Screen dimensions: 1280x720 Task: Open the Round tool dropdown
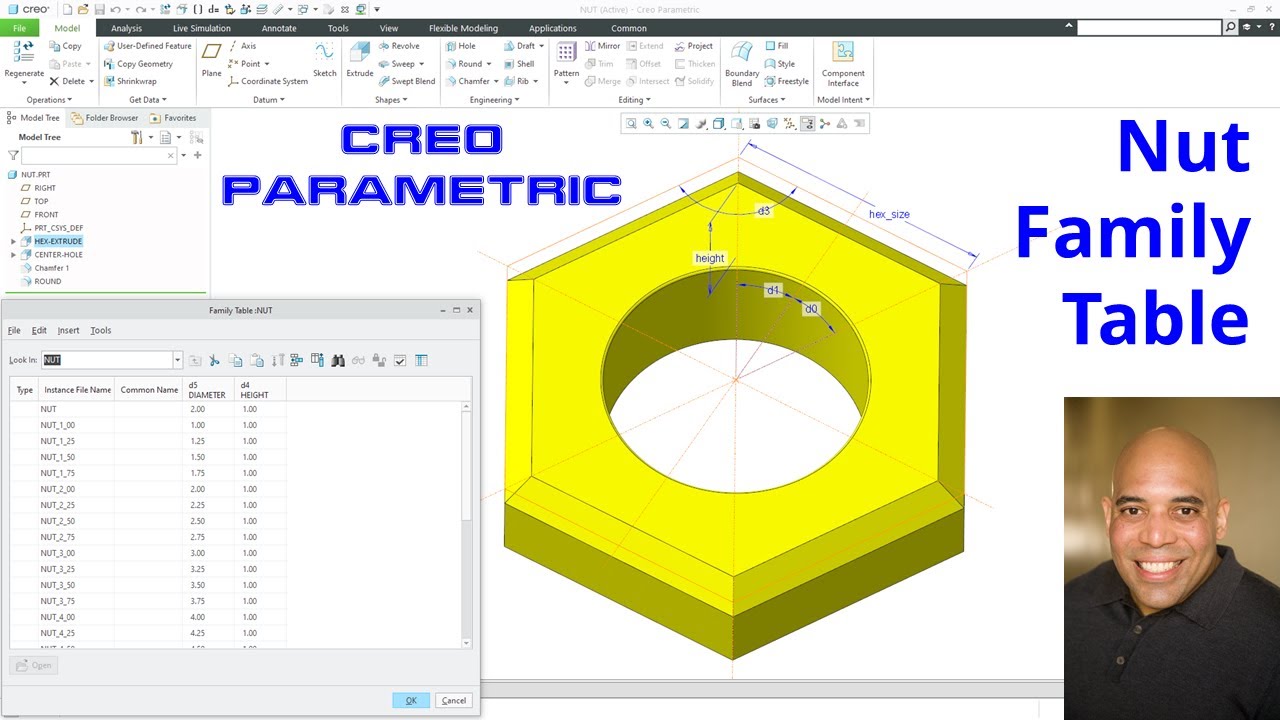(491, 64)
